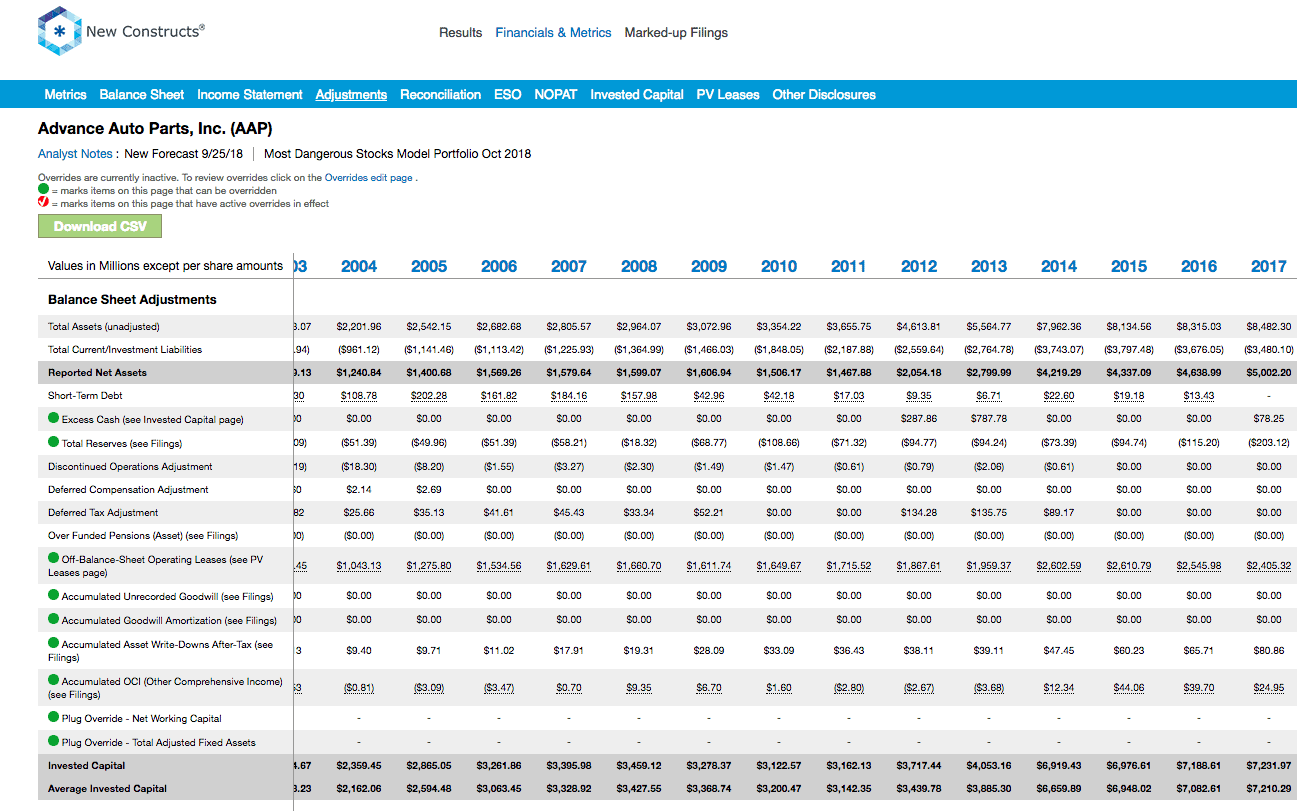Open the PV Leases section
The height and width of the screenshot is (811, 1297).
[x=728, y=95]
